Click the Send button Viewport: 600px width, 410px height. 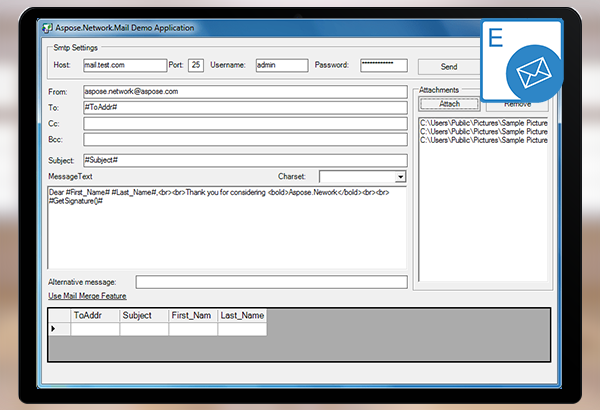click(x=448, y=67)
